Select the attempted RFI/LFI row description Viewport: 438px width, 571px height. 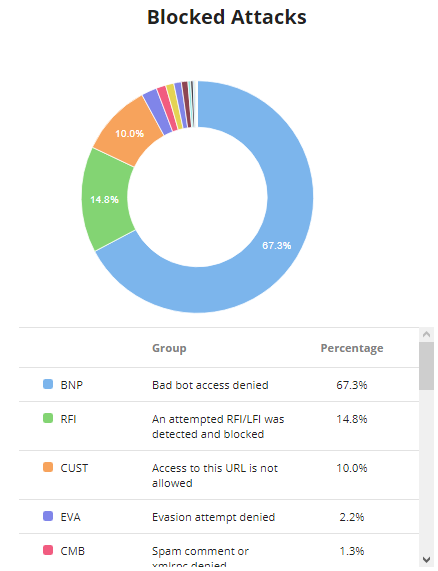click(218, 426)
